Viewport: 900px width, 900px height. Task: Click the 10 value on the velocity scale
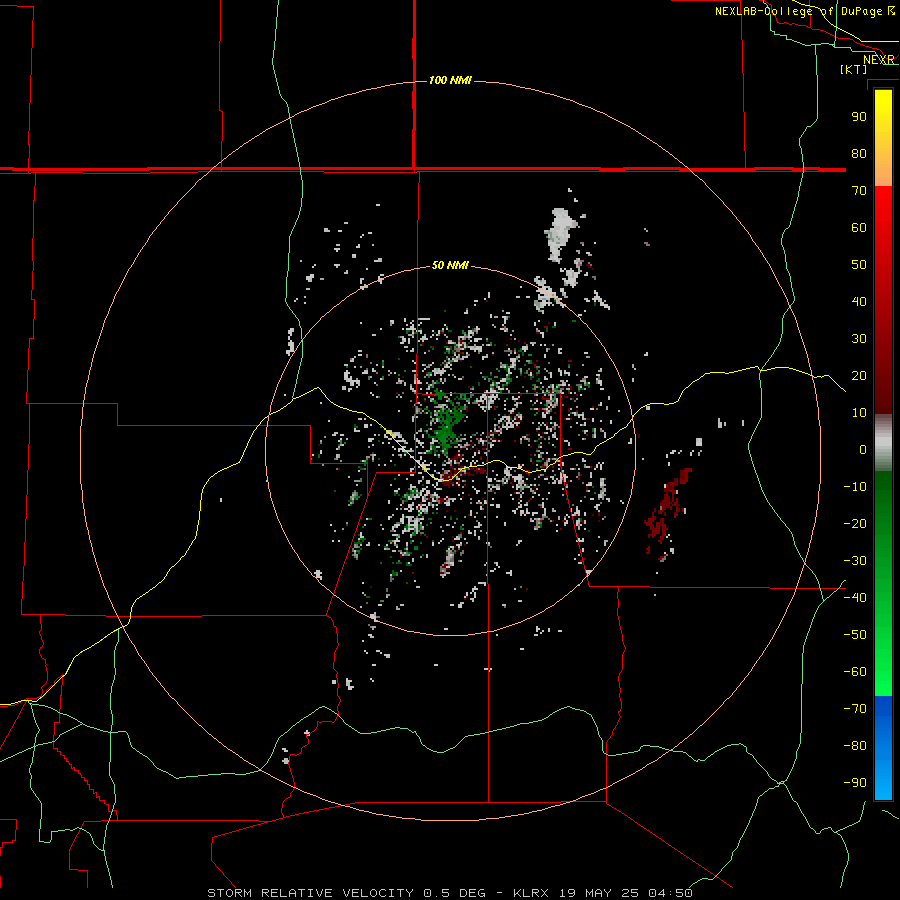(859, 413)
